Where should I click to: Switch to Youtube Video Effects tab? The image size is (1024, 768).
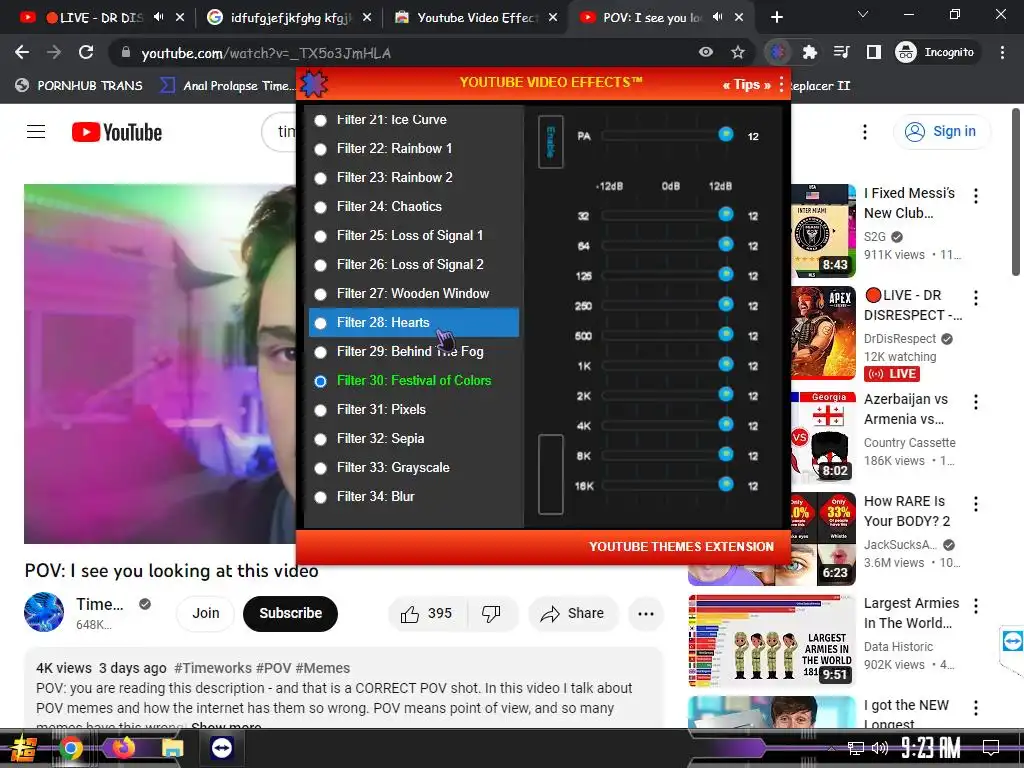(476, 18)
